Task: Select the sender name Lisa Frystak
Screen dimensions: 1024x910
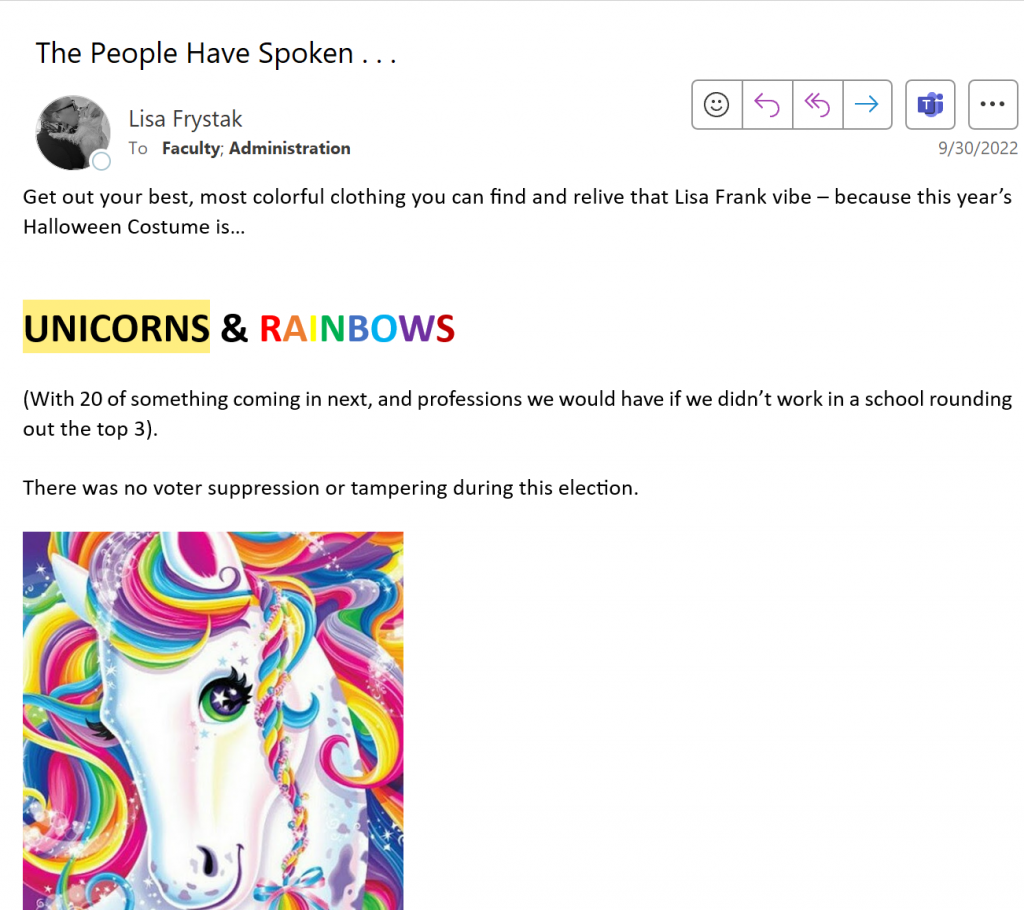Action: [185, 119]
